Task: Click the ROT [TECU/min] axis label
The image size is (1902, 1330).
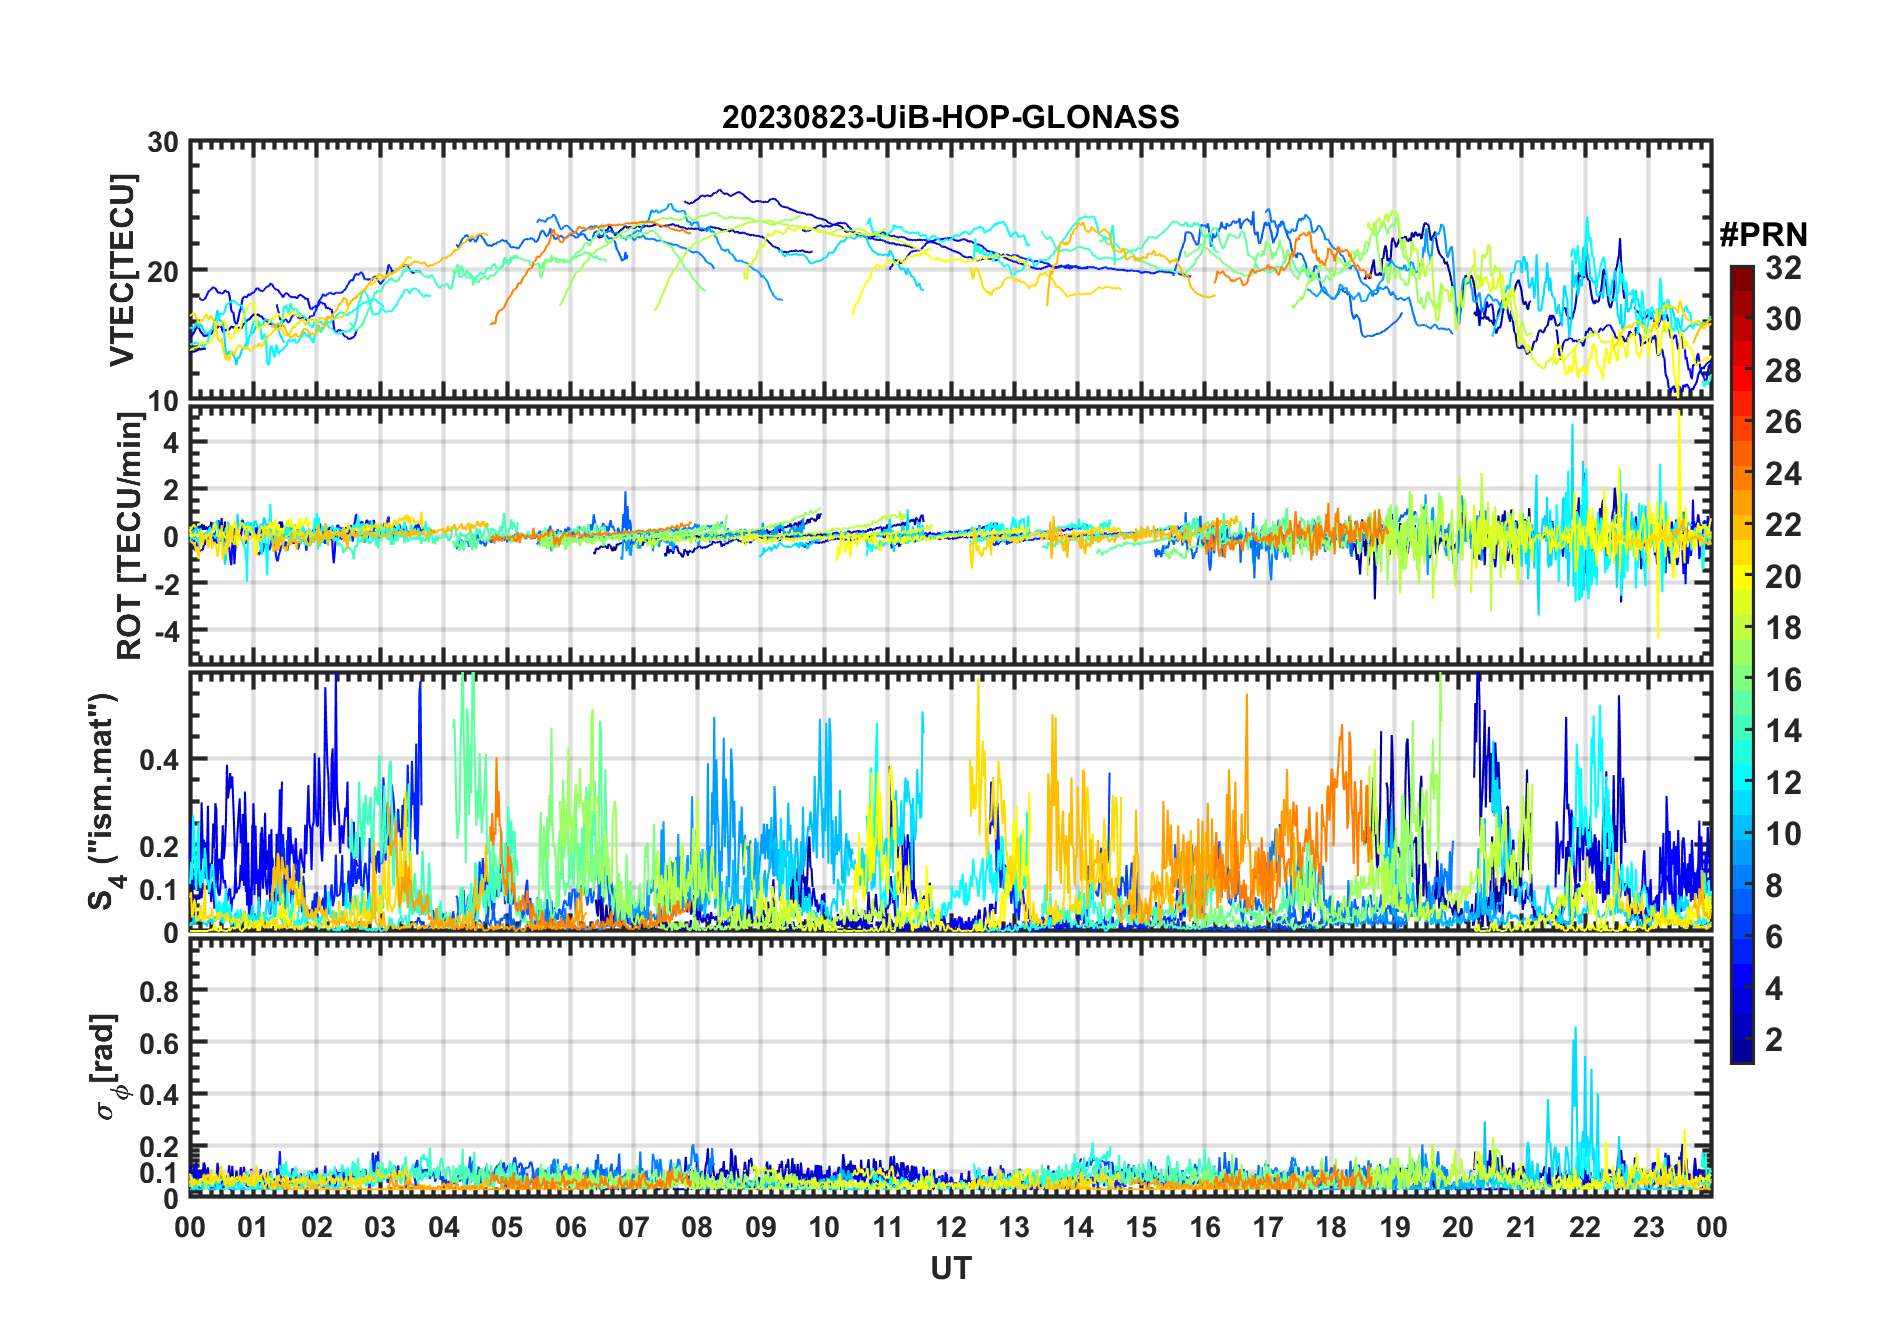Action: click(130, 536)
